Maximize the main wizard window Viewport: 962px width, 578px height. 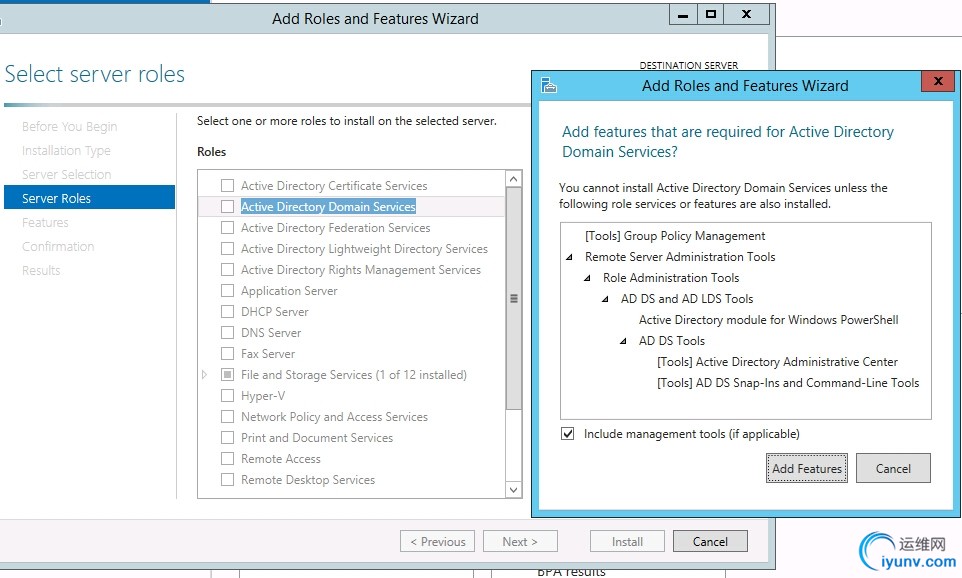(x=710, y=15)
